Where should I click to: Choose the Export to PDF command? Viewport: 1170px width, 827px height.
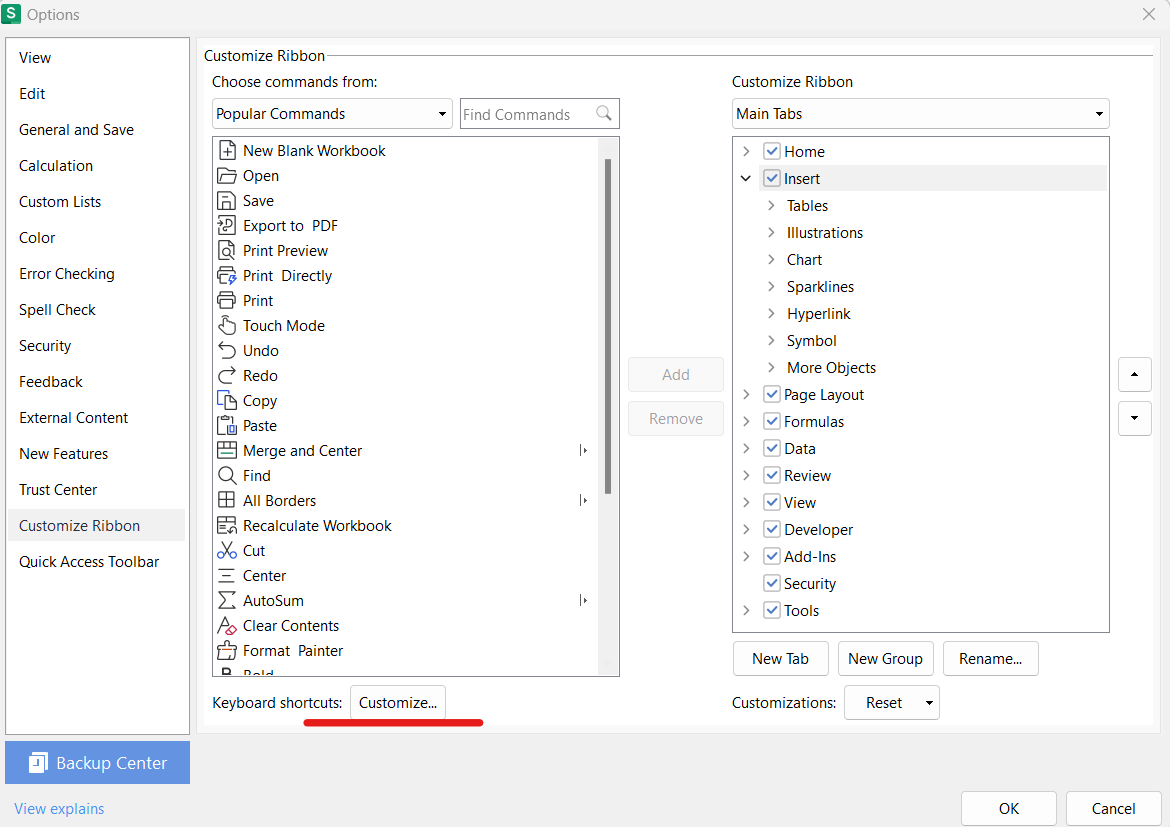click(289, 225)
